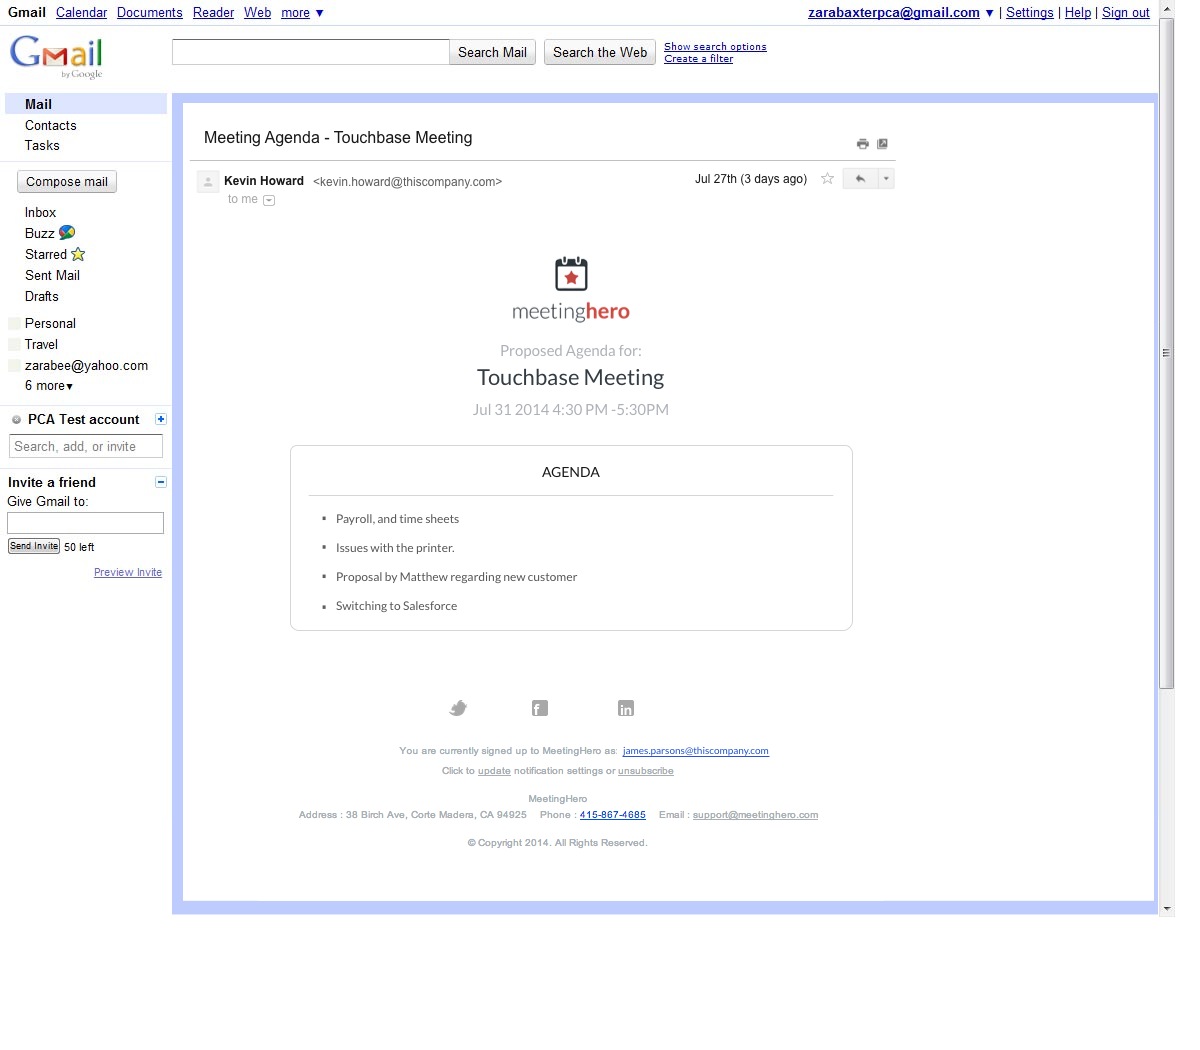
Task: Print the email using the printer icon
Action: (862, 144)
